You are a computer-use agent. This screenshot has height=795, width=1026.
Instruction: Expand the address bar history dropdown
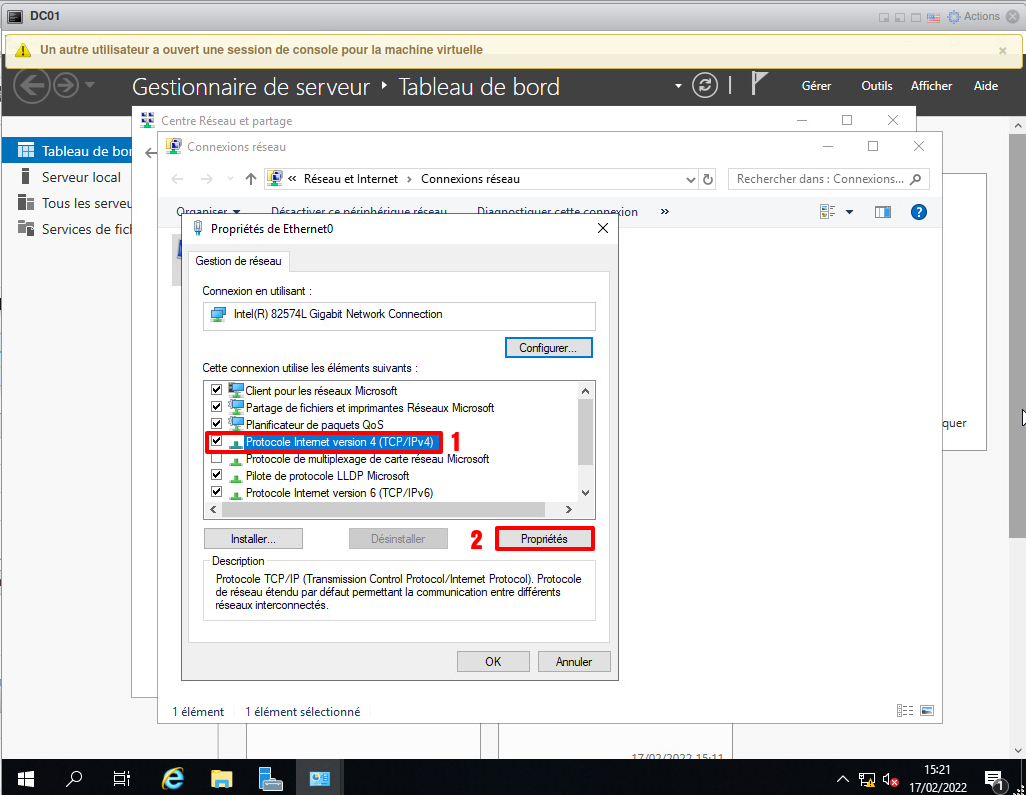690,180
